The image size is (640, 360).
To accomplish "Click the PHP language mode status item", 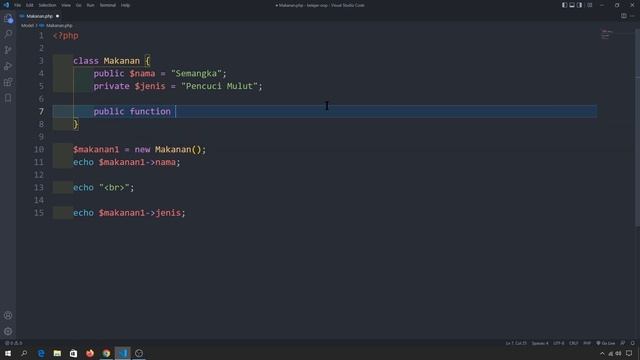I will 587,343.
